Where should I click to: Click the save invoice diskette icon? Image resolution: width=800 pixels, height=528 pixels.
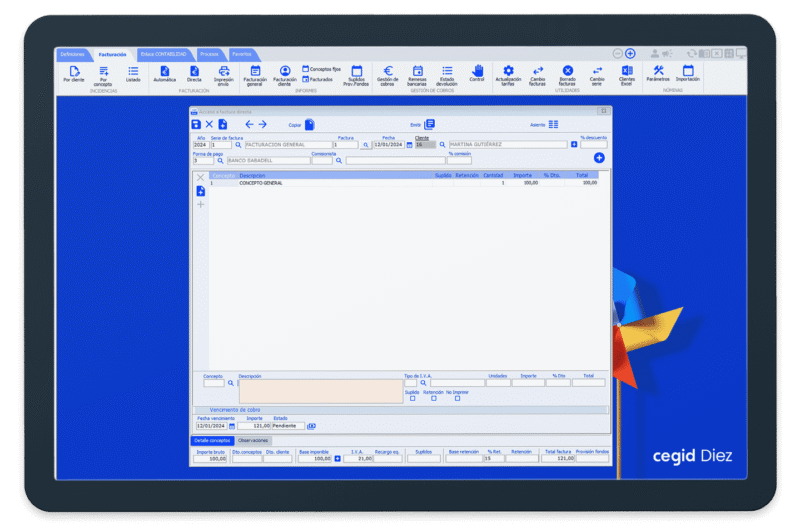point(196,124)
